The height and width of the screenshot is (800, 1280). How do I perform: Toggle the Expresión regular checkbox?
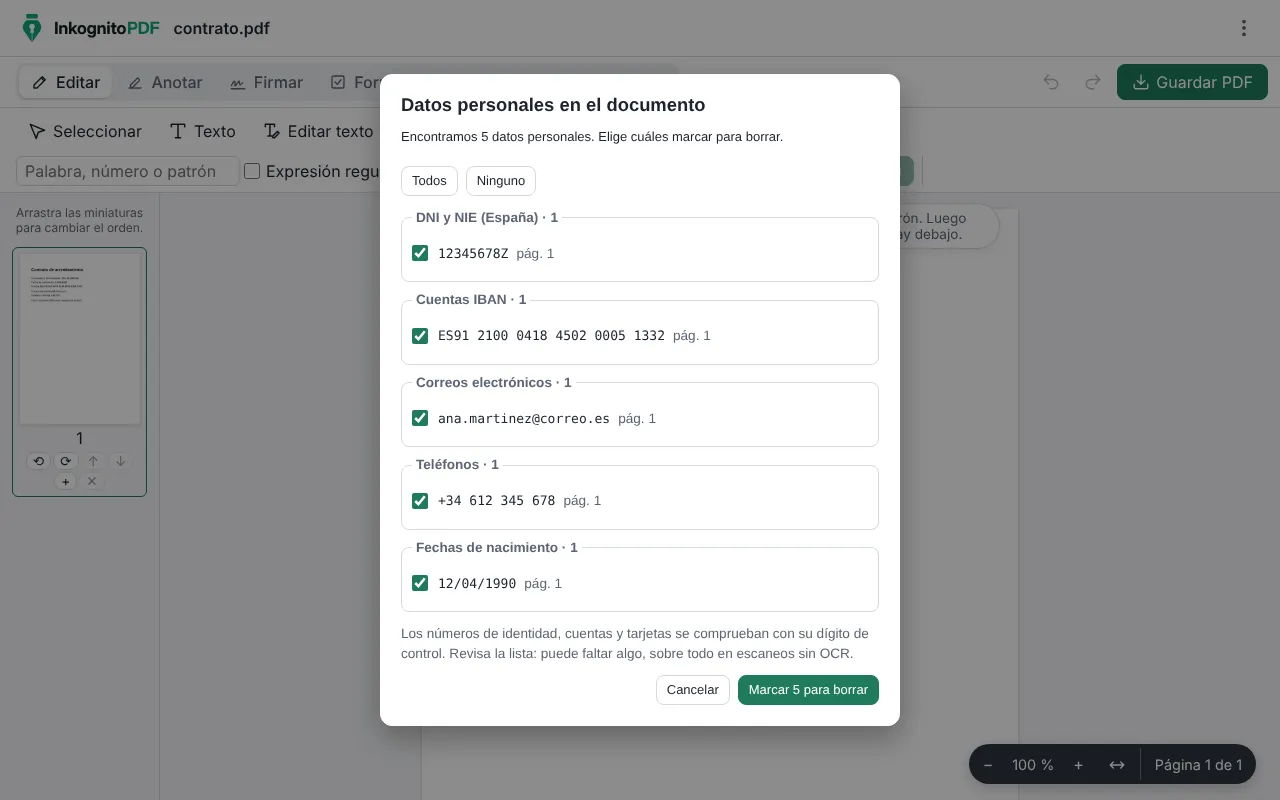pos(252,171)
